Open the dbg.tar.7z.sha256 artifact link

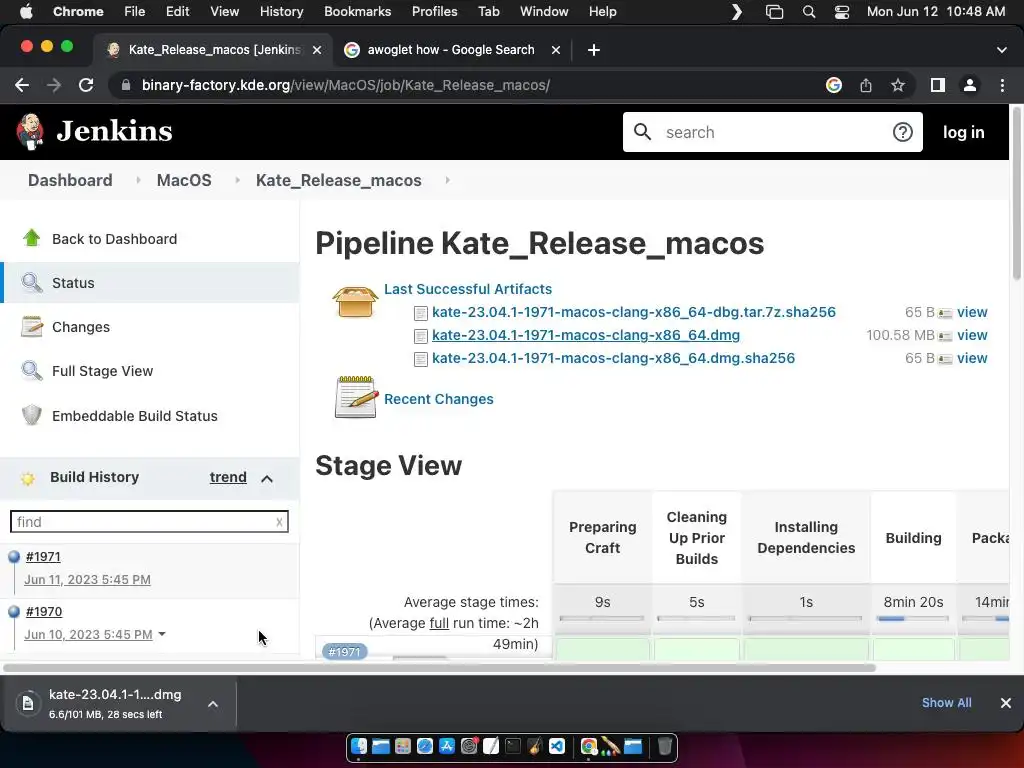(x=633, y=312)
